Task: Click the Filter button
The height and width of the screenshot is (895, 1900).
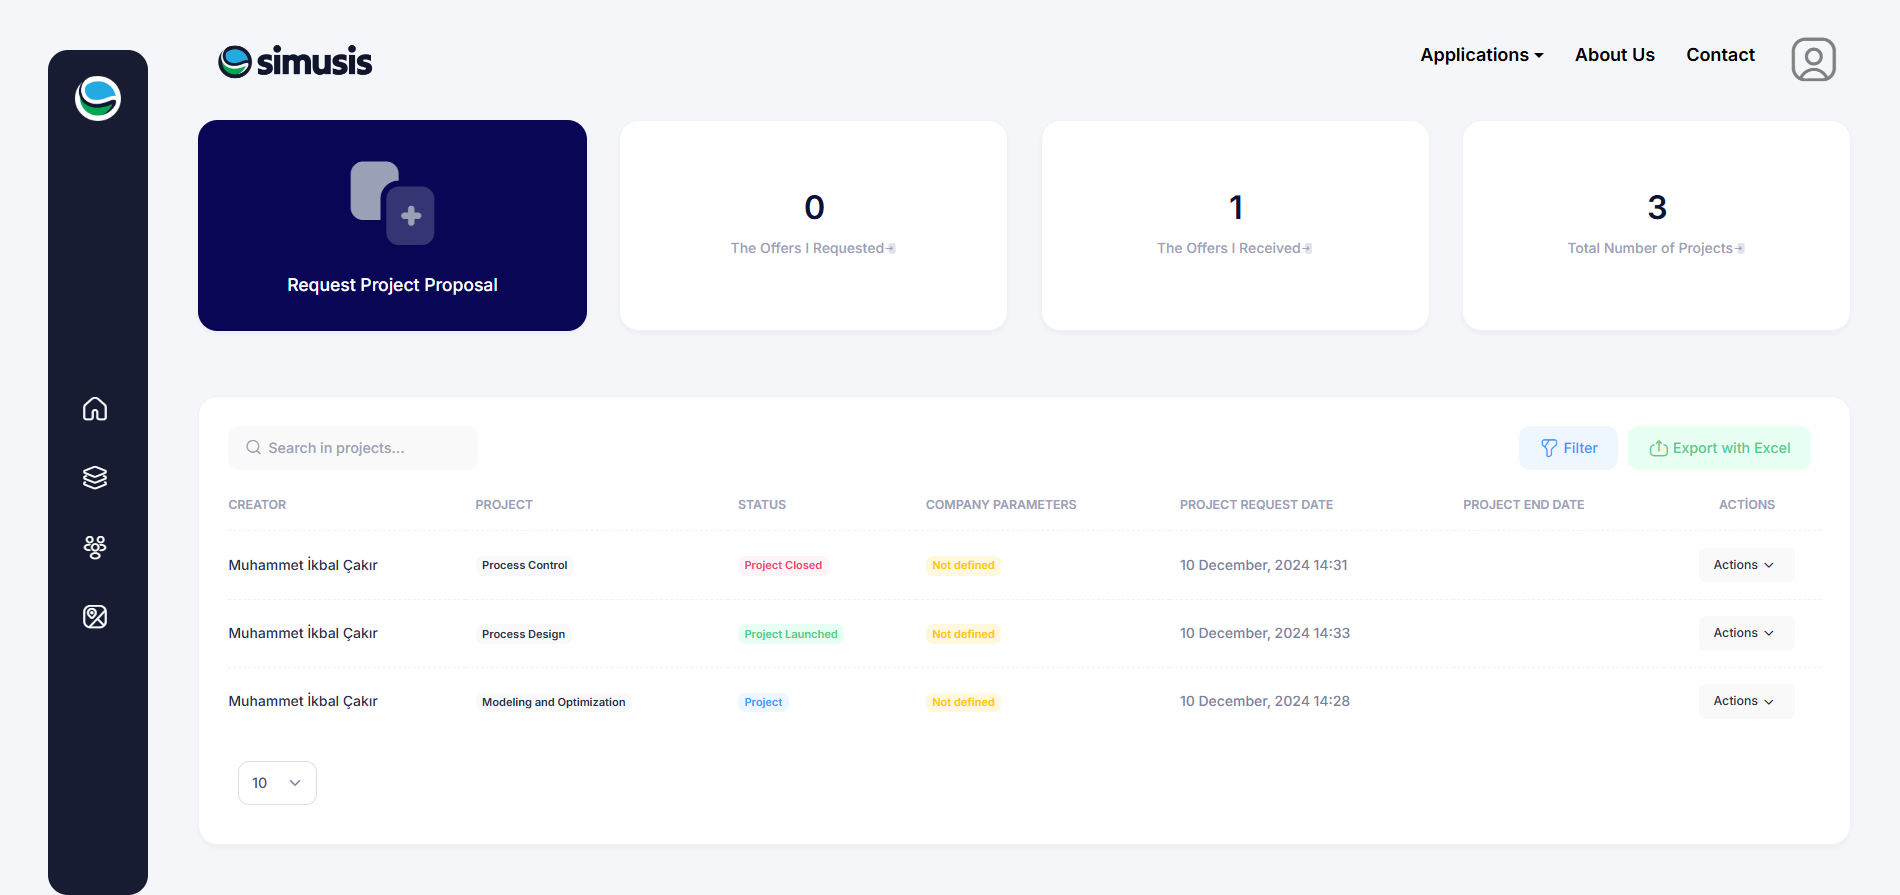Action: (x=1568, y=448)
